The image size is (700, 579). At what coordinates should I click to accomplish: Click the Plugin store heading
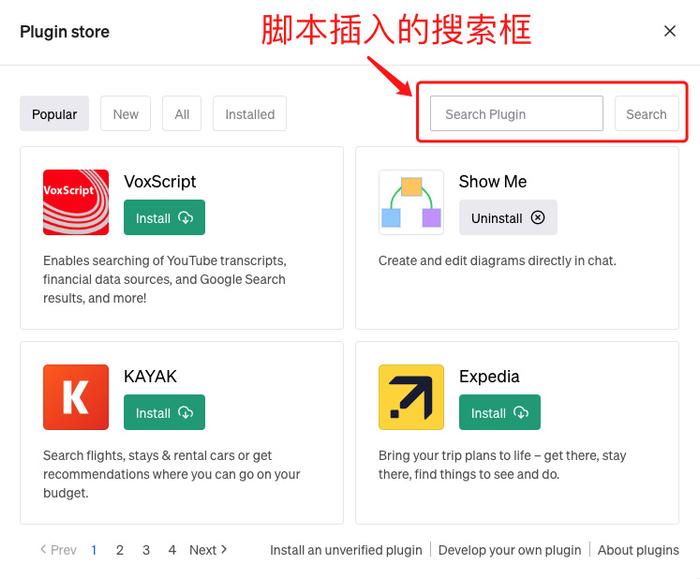point(65,32)
